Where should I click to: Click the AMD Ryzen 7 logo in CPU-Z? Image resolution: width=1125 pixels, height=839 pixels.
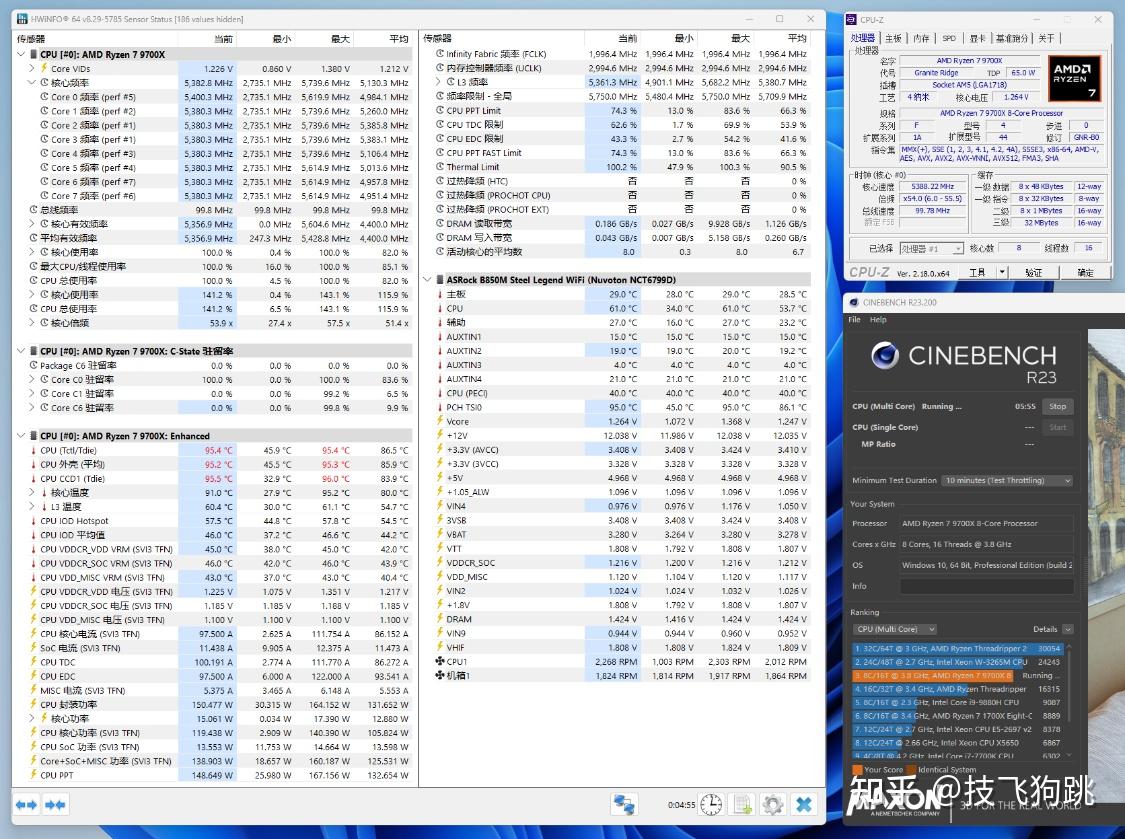pos(1073,78)
